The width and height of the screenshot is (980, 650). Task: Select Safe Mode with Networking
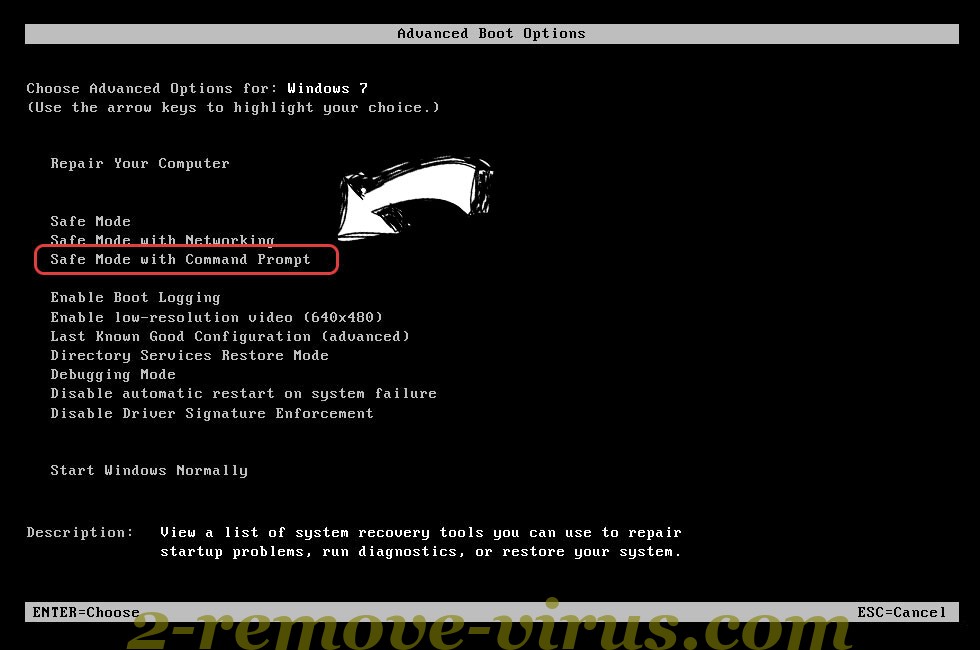point(162,240)
